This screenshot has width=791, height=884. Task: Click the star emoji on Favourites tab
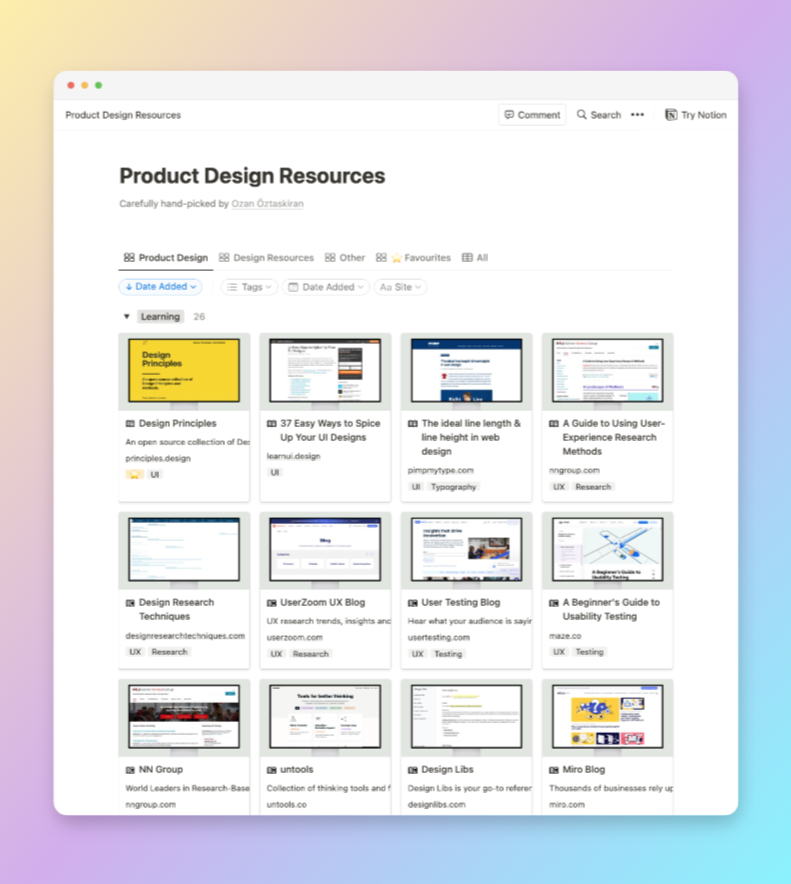(396, 258)
